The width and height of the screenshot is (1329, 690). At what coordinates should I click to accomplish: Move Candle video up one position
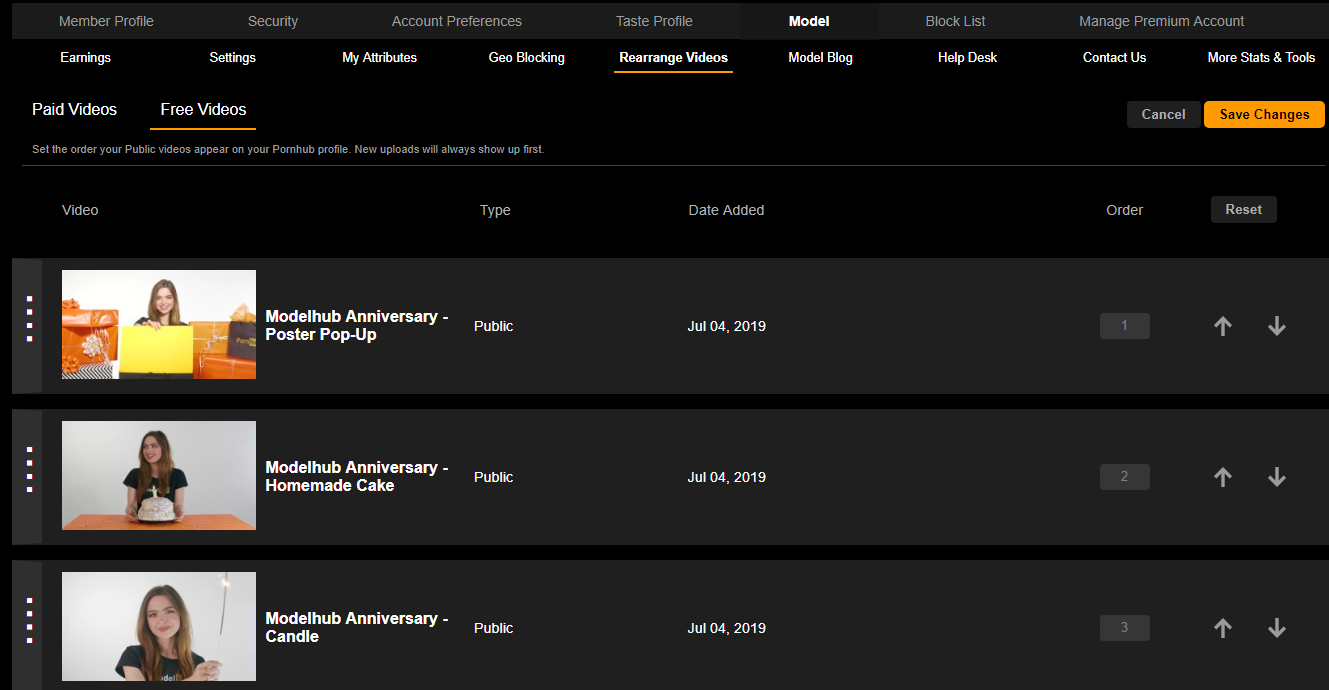(x=1222, y=628)
